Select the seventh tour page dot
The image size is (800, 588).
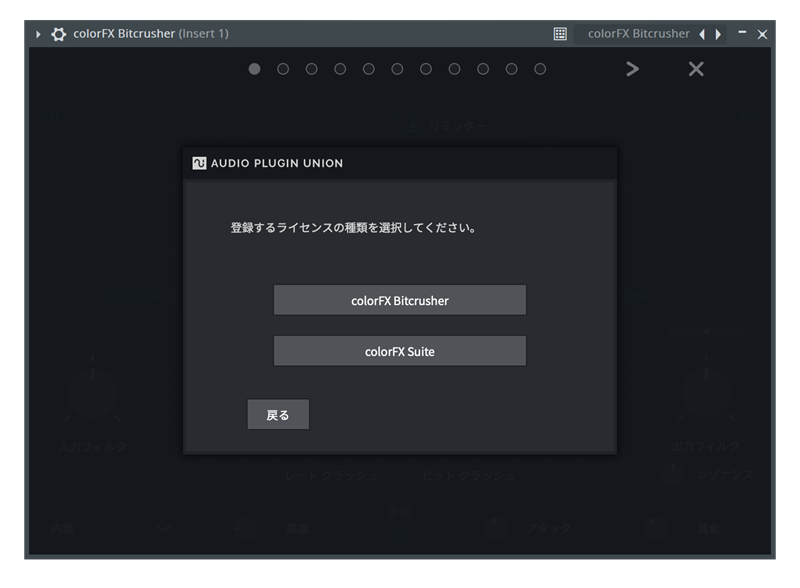click(426, 69)
